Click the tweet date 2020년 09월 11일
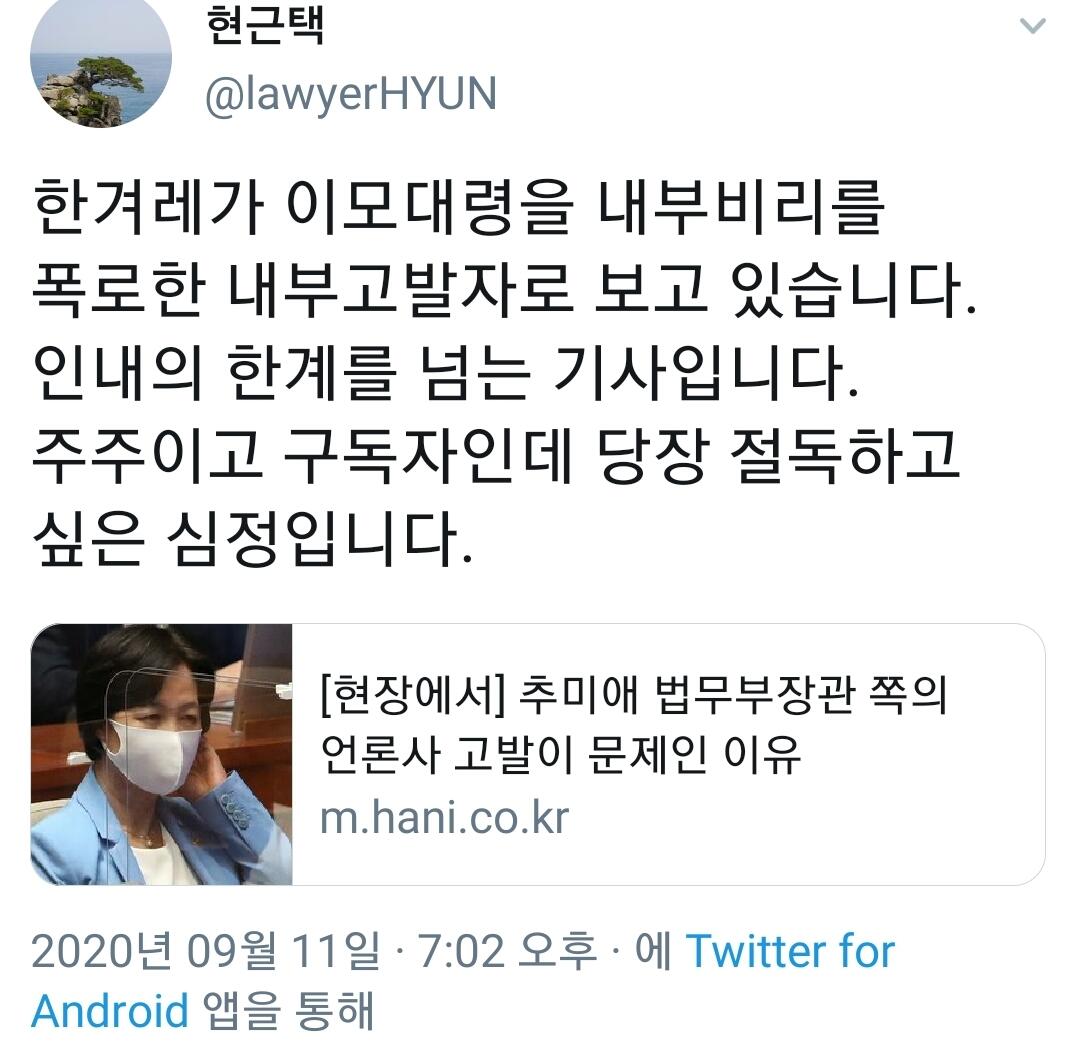The height and width of the screenshot is (1062, 1078). pos(206,951)
